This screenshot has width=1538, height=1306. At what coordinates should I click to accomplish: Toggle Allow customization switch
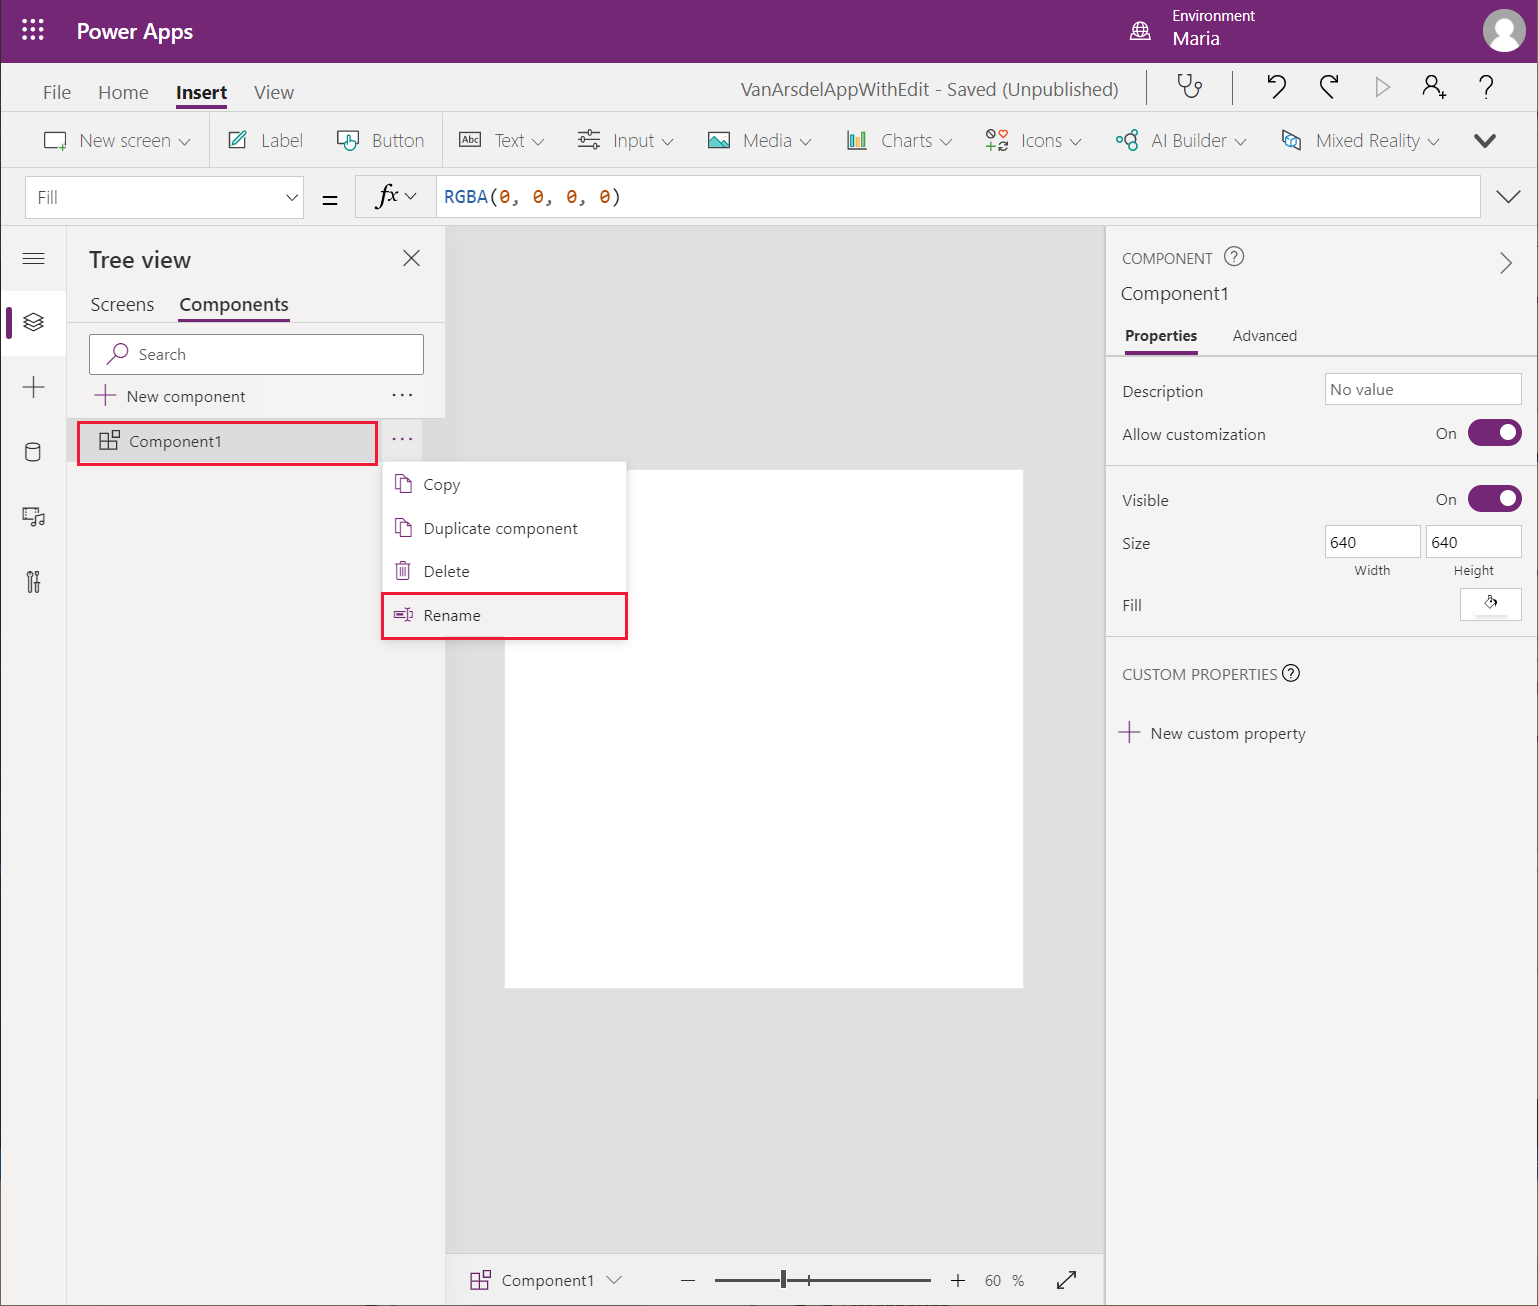1494,433
